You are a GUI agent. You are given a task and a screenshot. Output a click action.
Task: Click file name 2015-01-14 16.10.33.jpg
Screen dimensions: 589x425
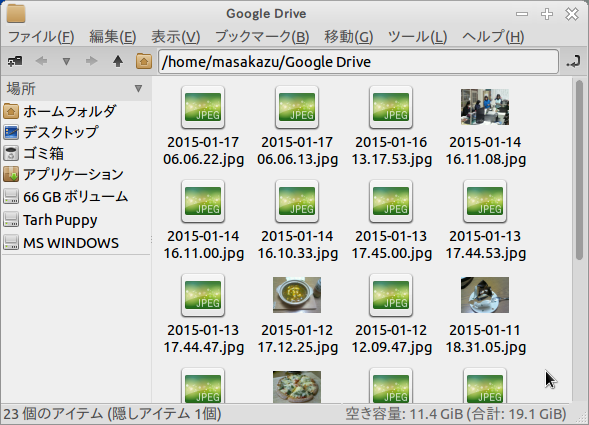coord(297,245)
